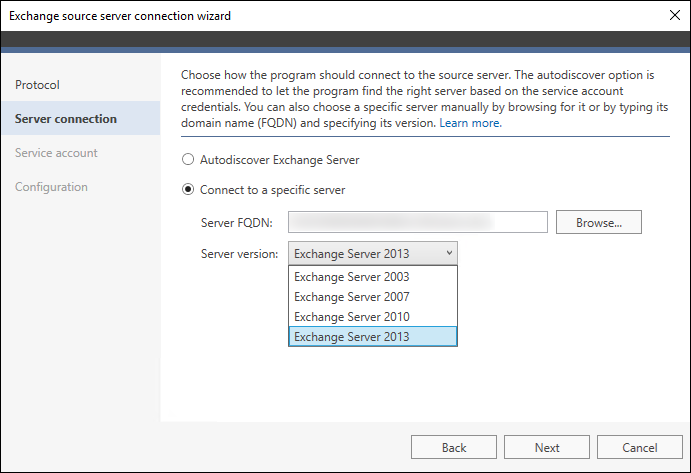The width and height of the screenshot is (691, 473).
Task: Choose Exchange Server 2010 from list
Action: click(373, 317)
